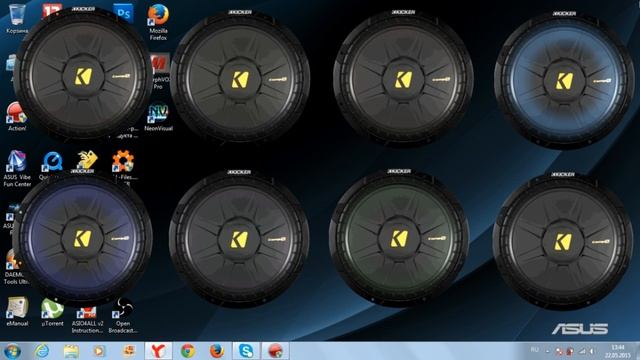Open Windows Explorer from the taskbar
640x360 pixels.
point(71,351)
